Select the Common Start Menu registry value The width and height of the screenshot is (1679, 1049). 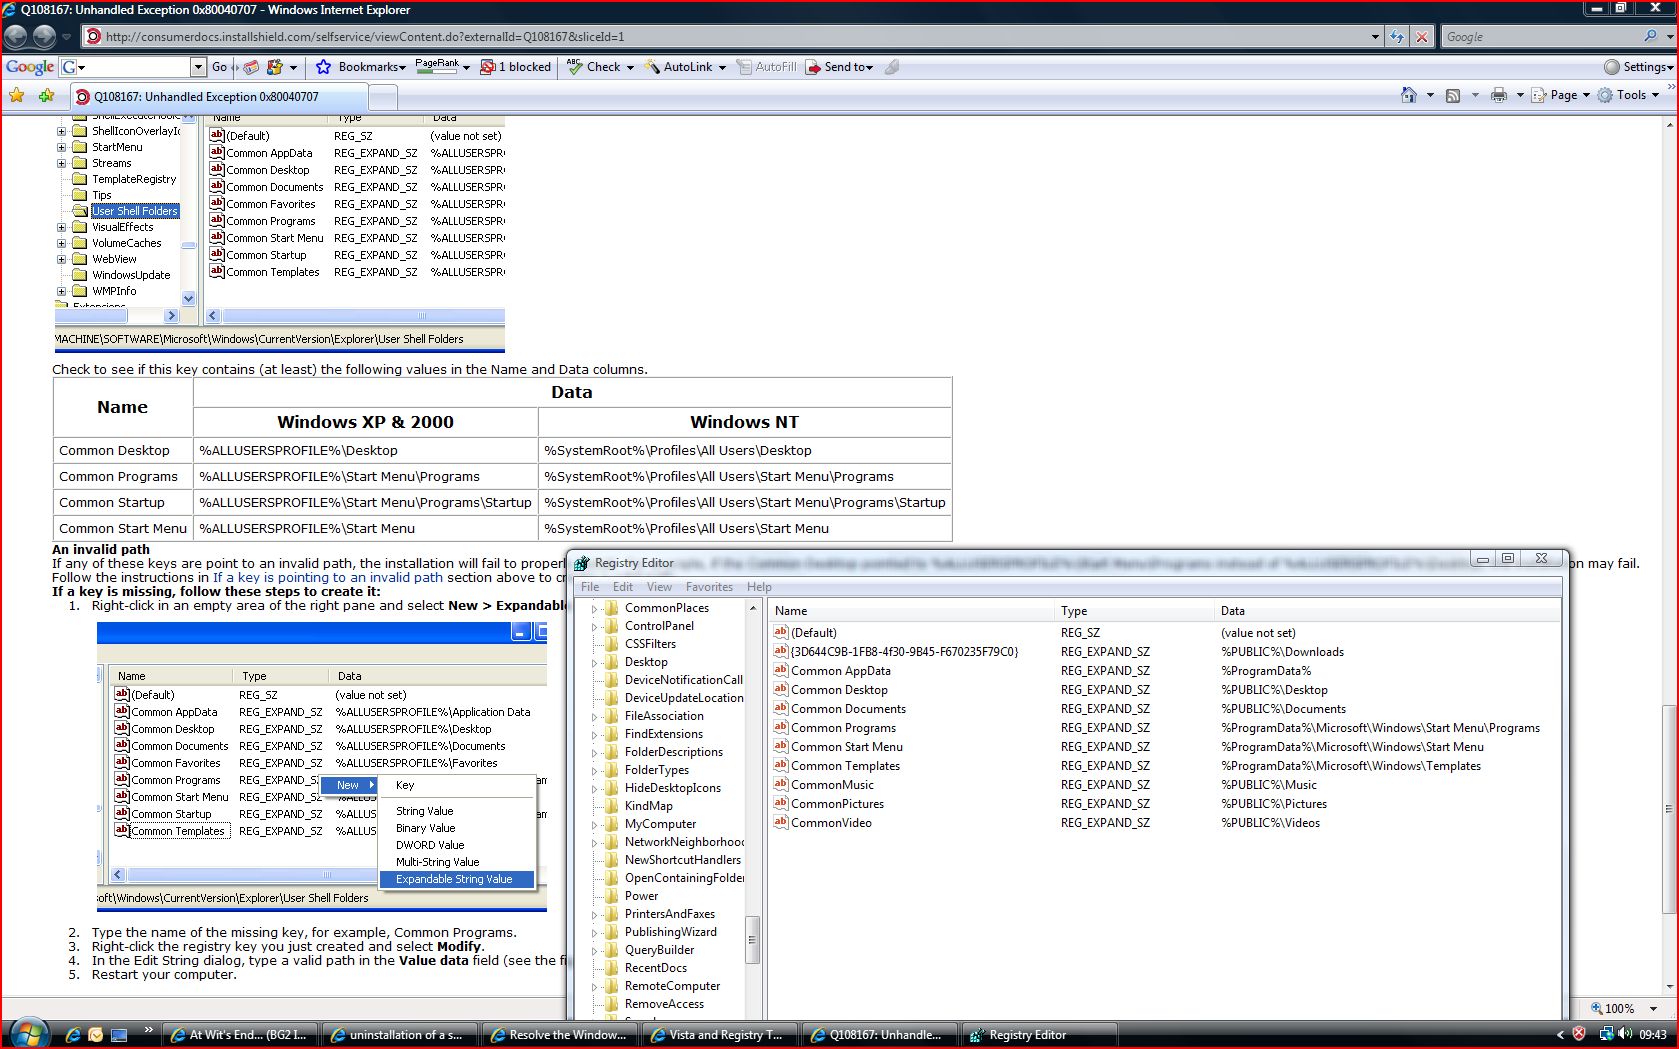click(x=846, y=747)
